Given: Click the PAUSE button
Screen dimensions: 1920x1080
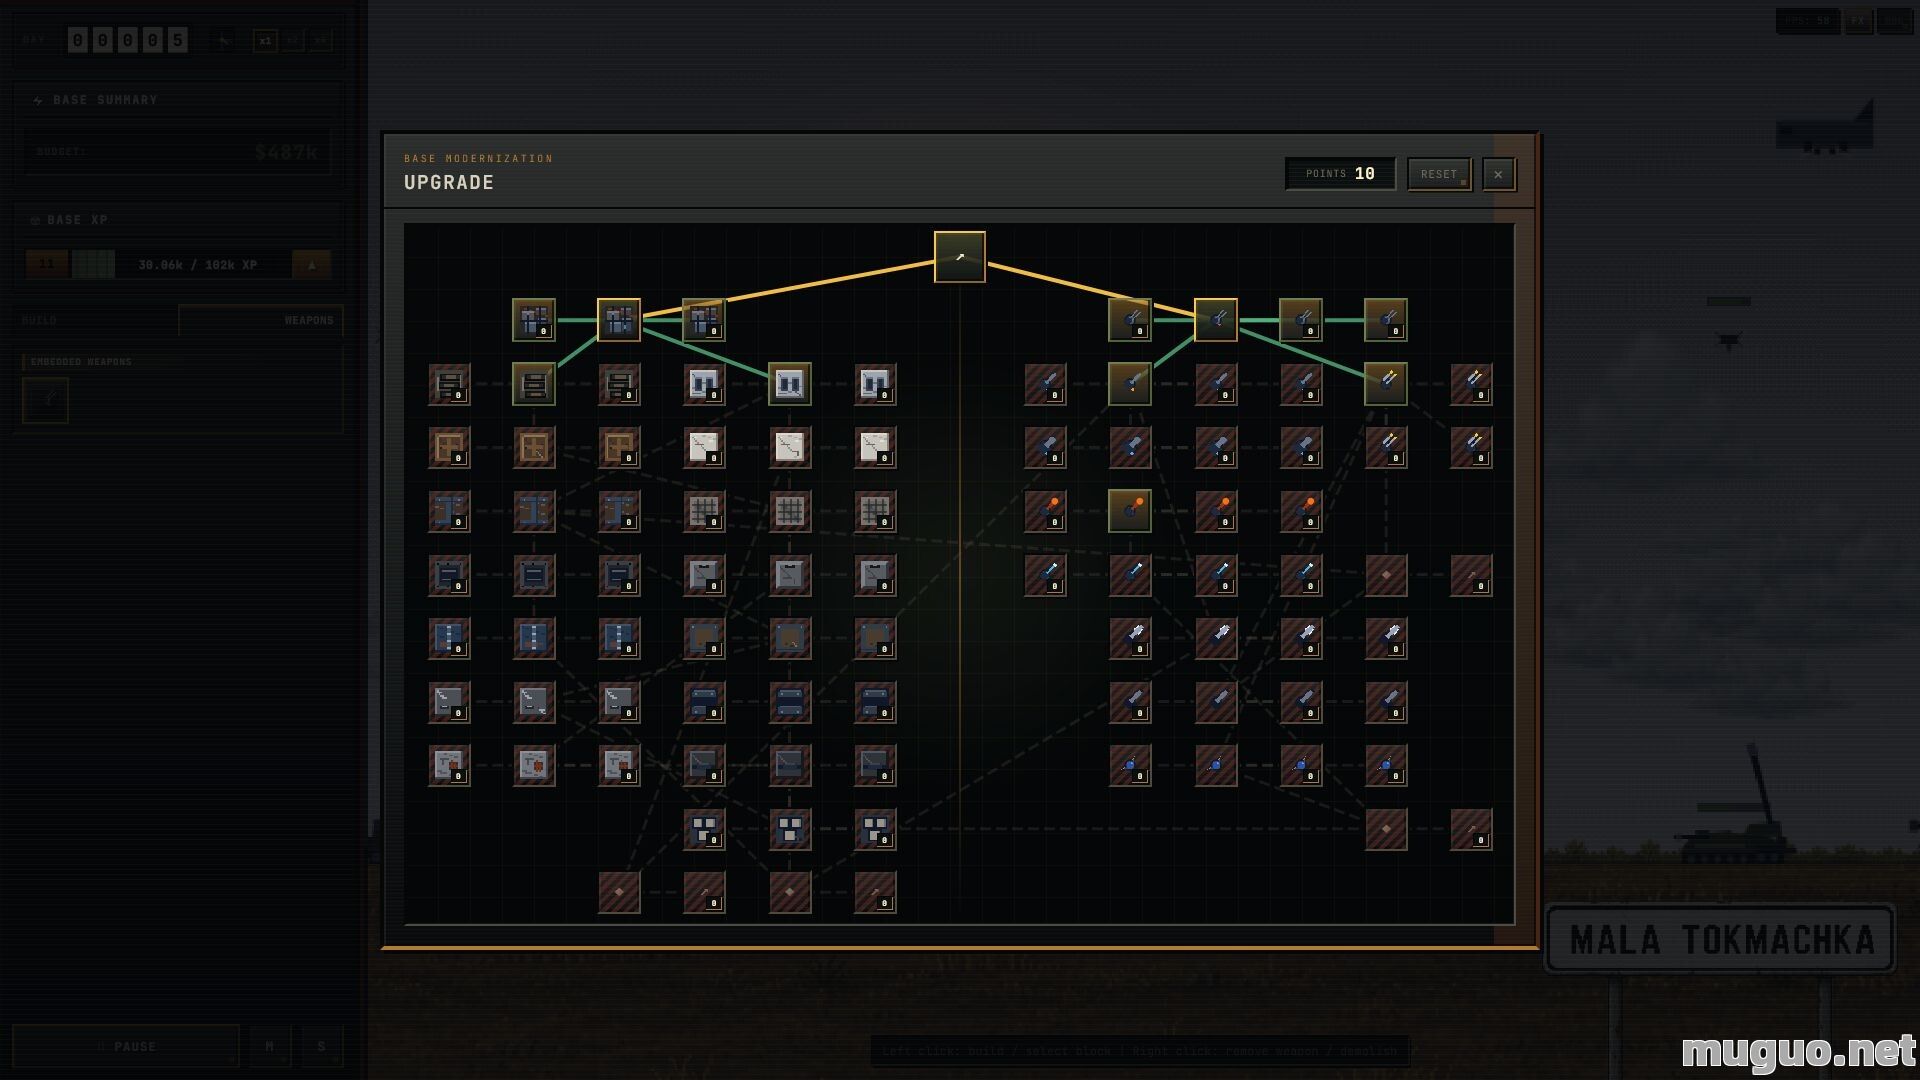Looking at the screenshot, I should (126, 1046).
